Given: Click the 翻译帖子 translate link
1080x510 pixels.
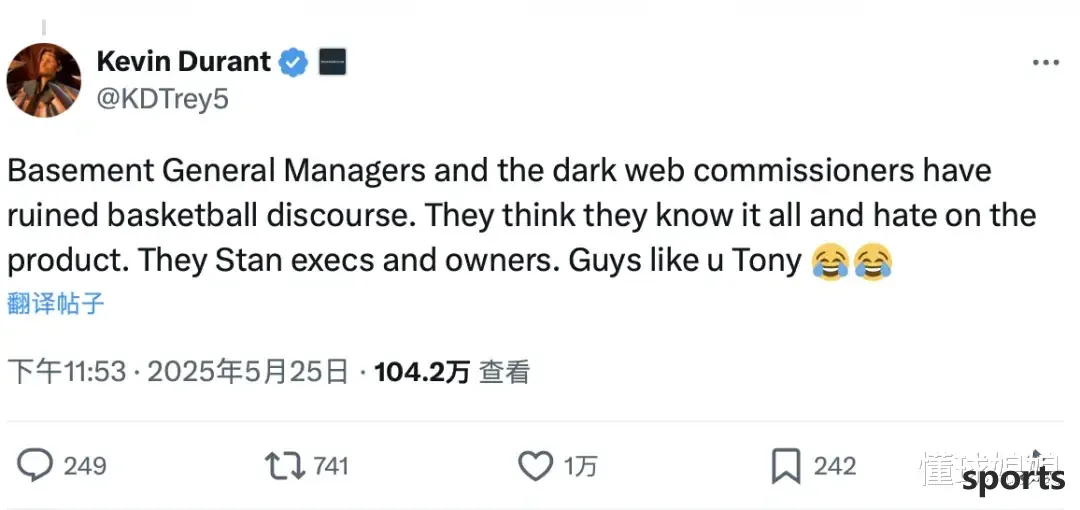Looking at the screenshot, I should click(56, 304).
